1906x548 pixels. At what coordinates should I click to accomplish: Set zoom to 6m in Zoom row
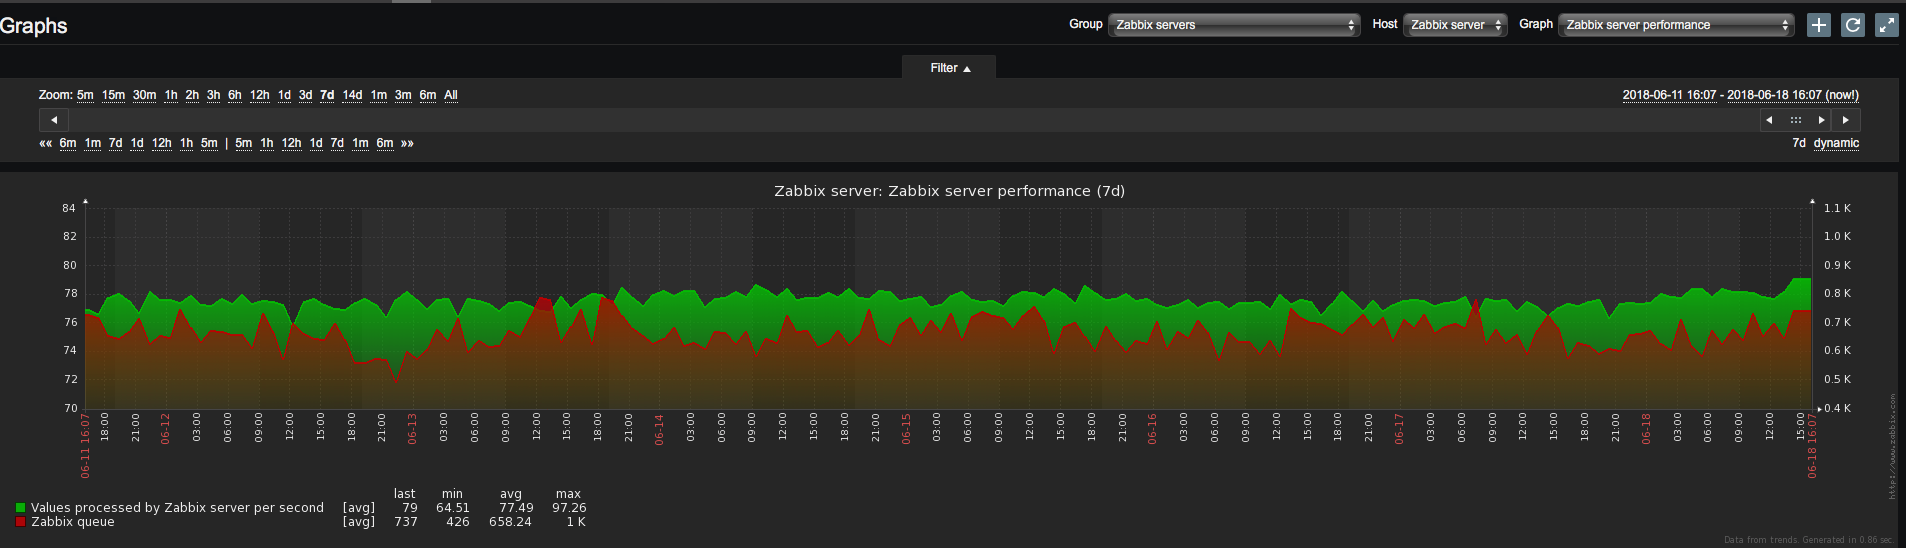[x=428, y=95]
